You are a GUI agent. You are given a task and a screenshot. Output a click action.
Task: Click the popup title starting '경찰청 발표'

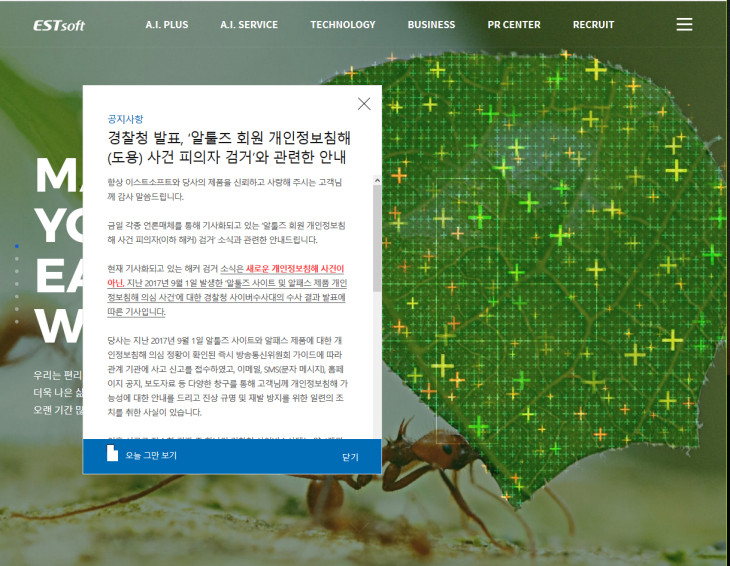[x=229, y=147]
